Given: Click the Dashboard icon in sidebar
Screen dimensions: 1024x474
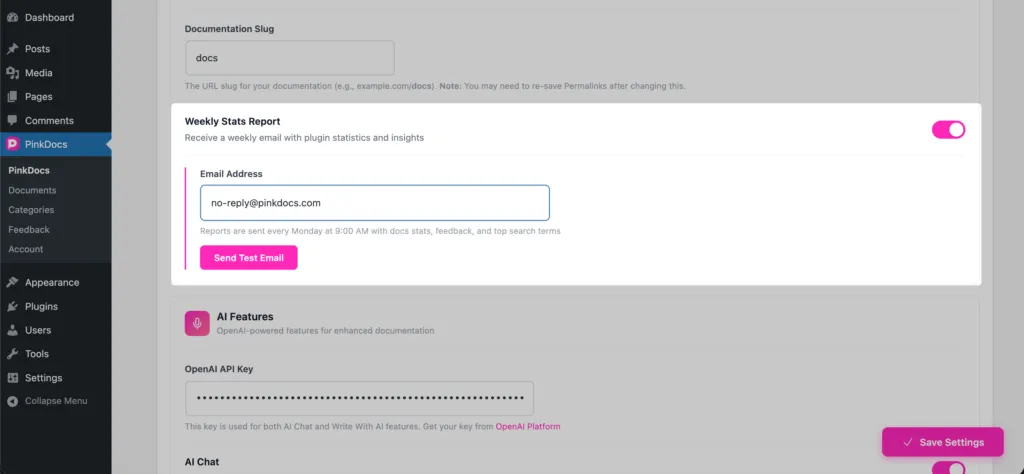Looking at the screenshot, I should pyautogui.click(x=12, y=18).
